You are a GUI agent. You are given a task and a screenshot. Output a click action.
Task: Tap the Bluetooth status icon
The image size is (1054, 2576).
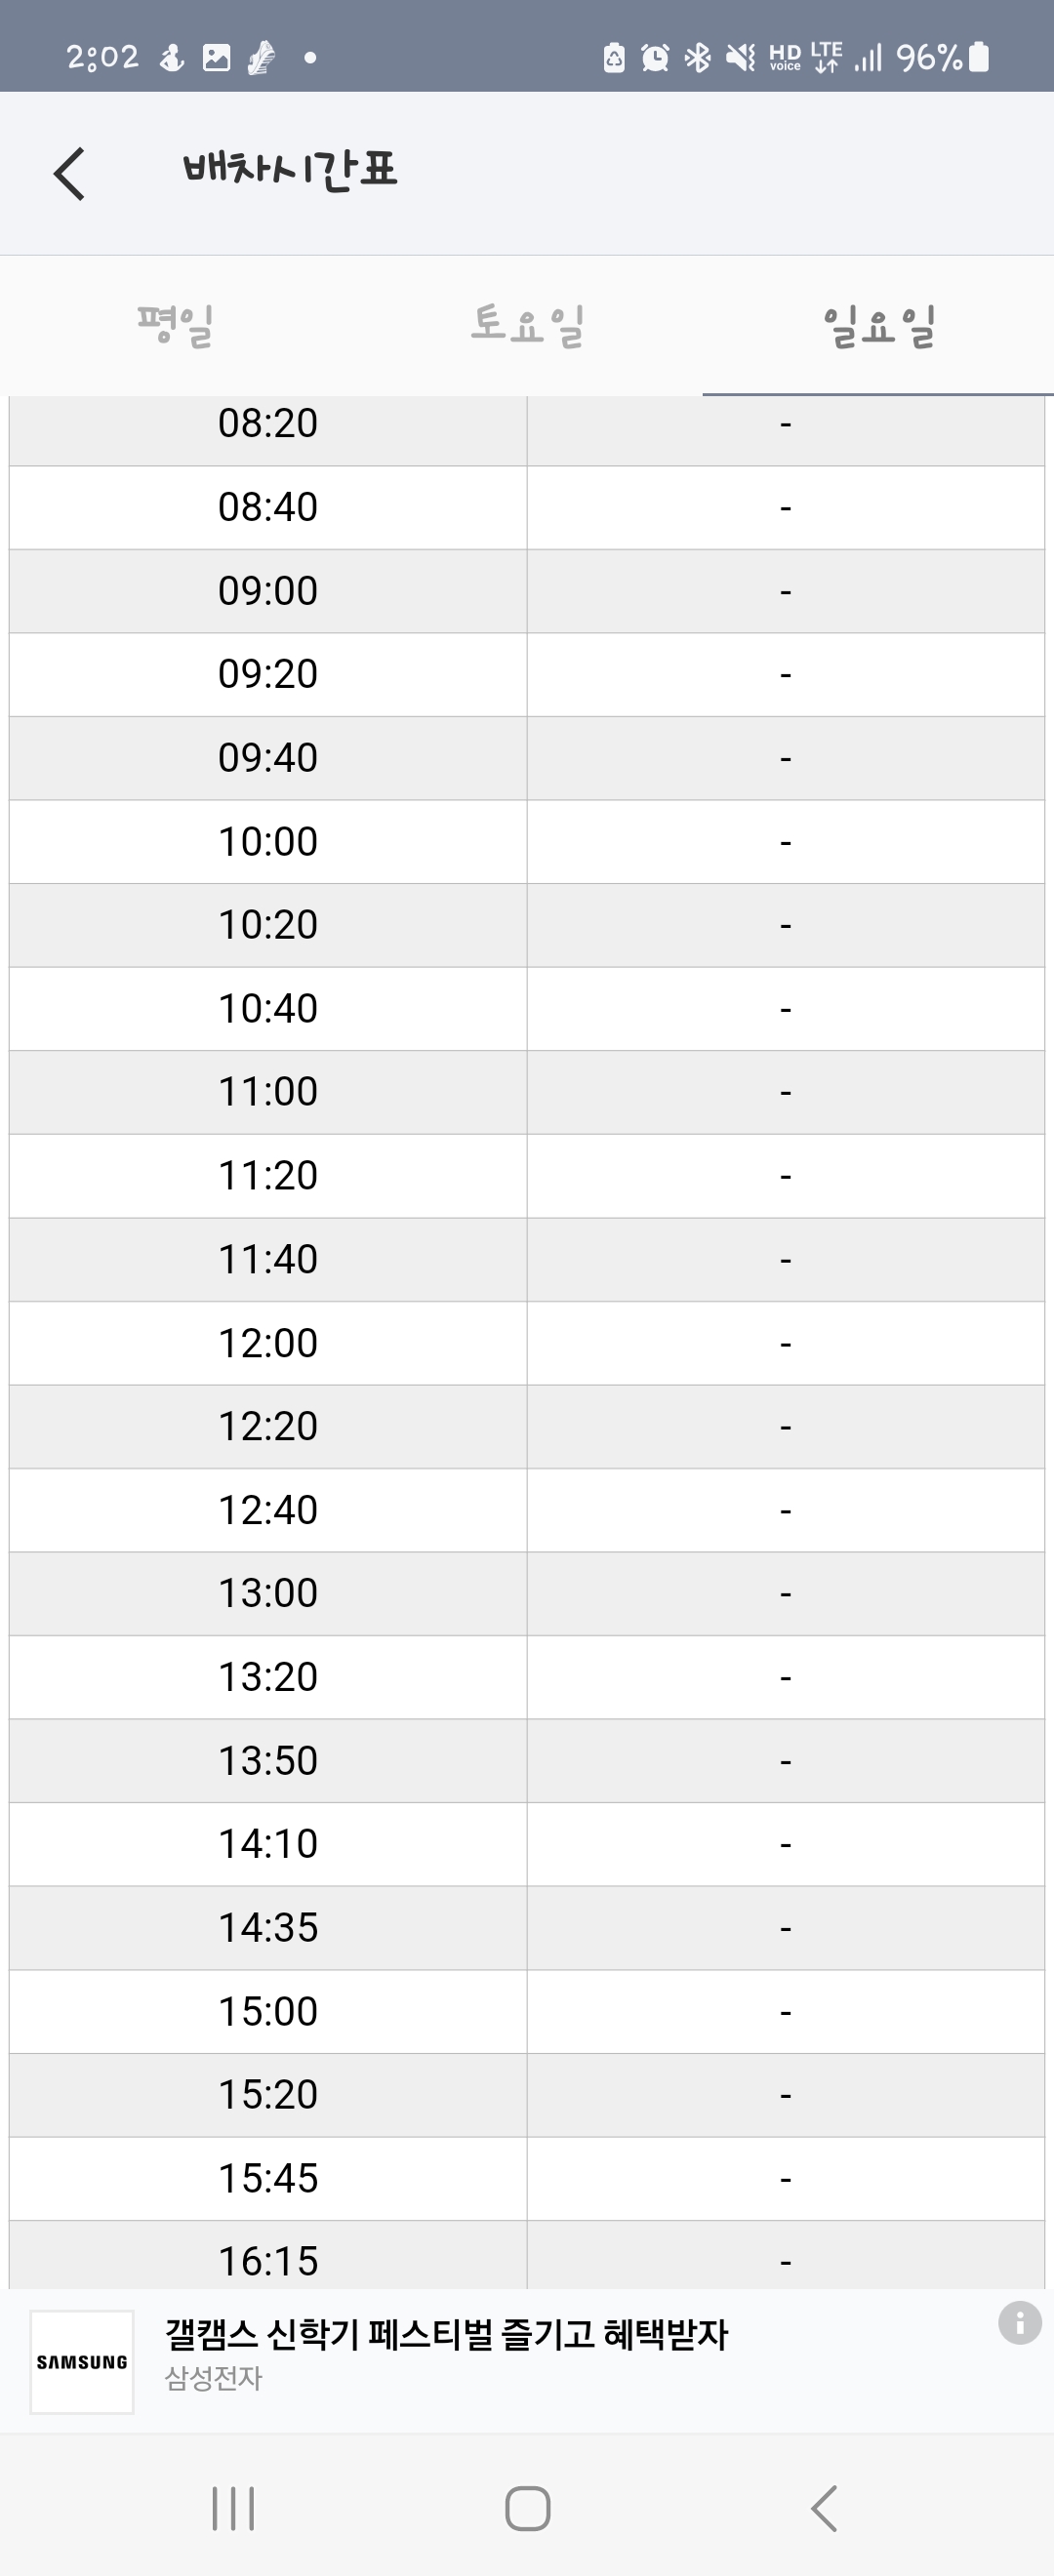tap(697, 58)
